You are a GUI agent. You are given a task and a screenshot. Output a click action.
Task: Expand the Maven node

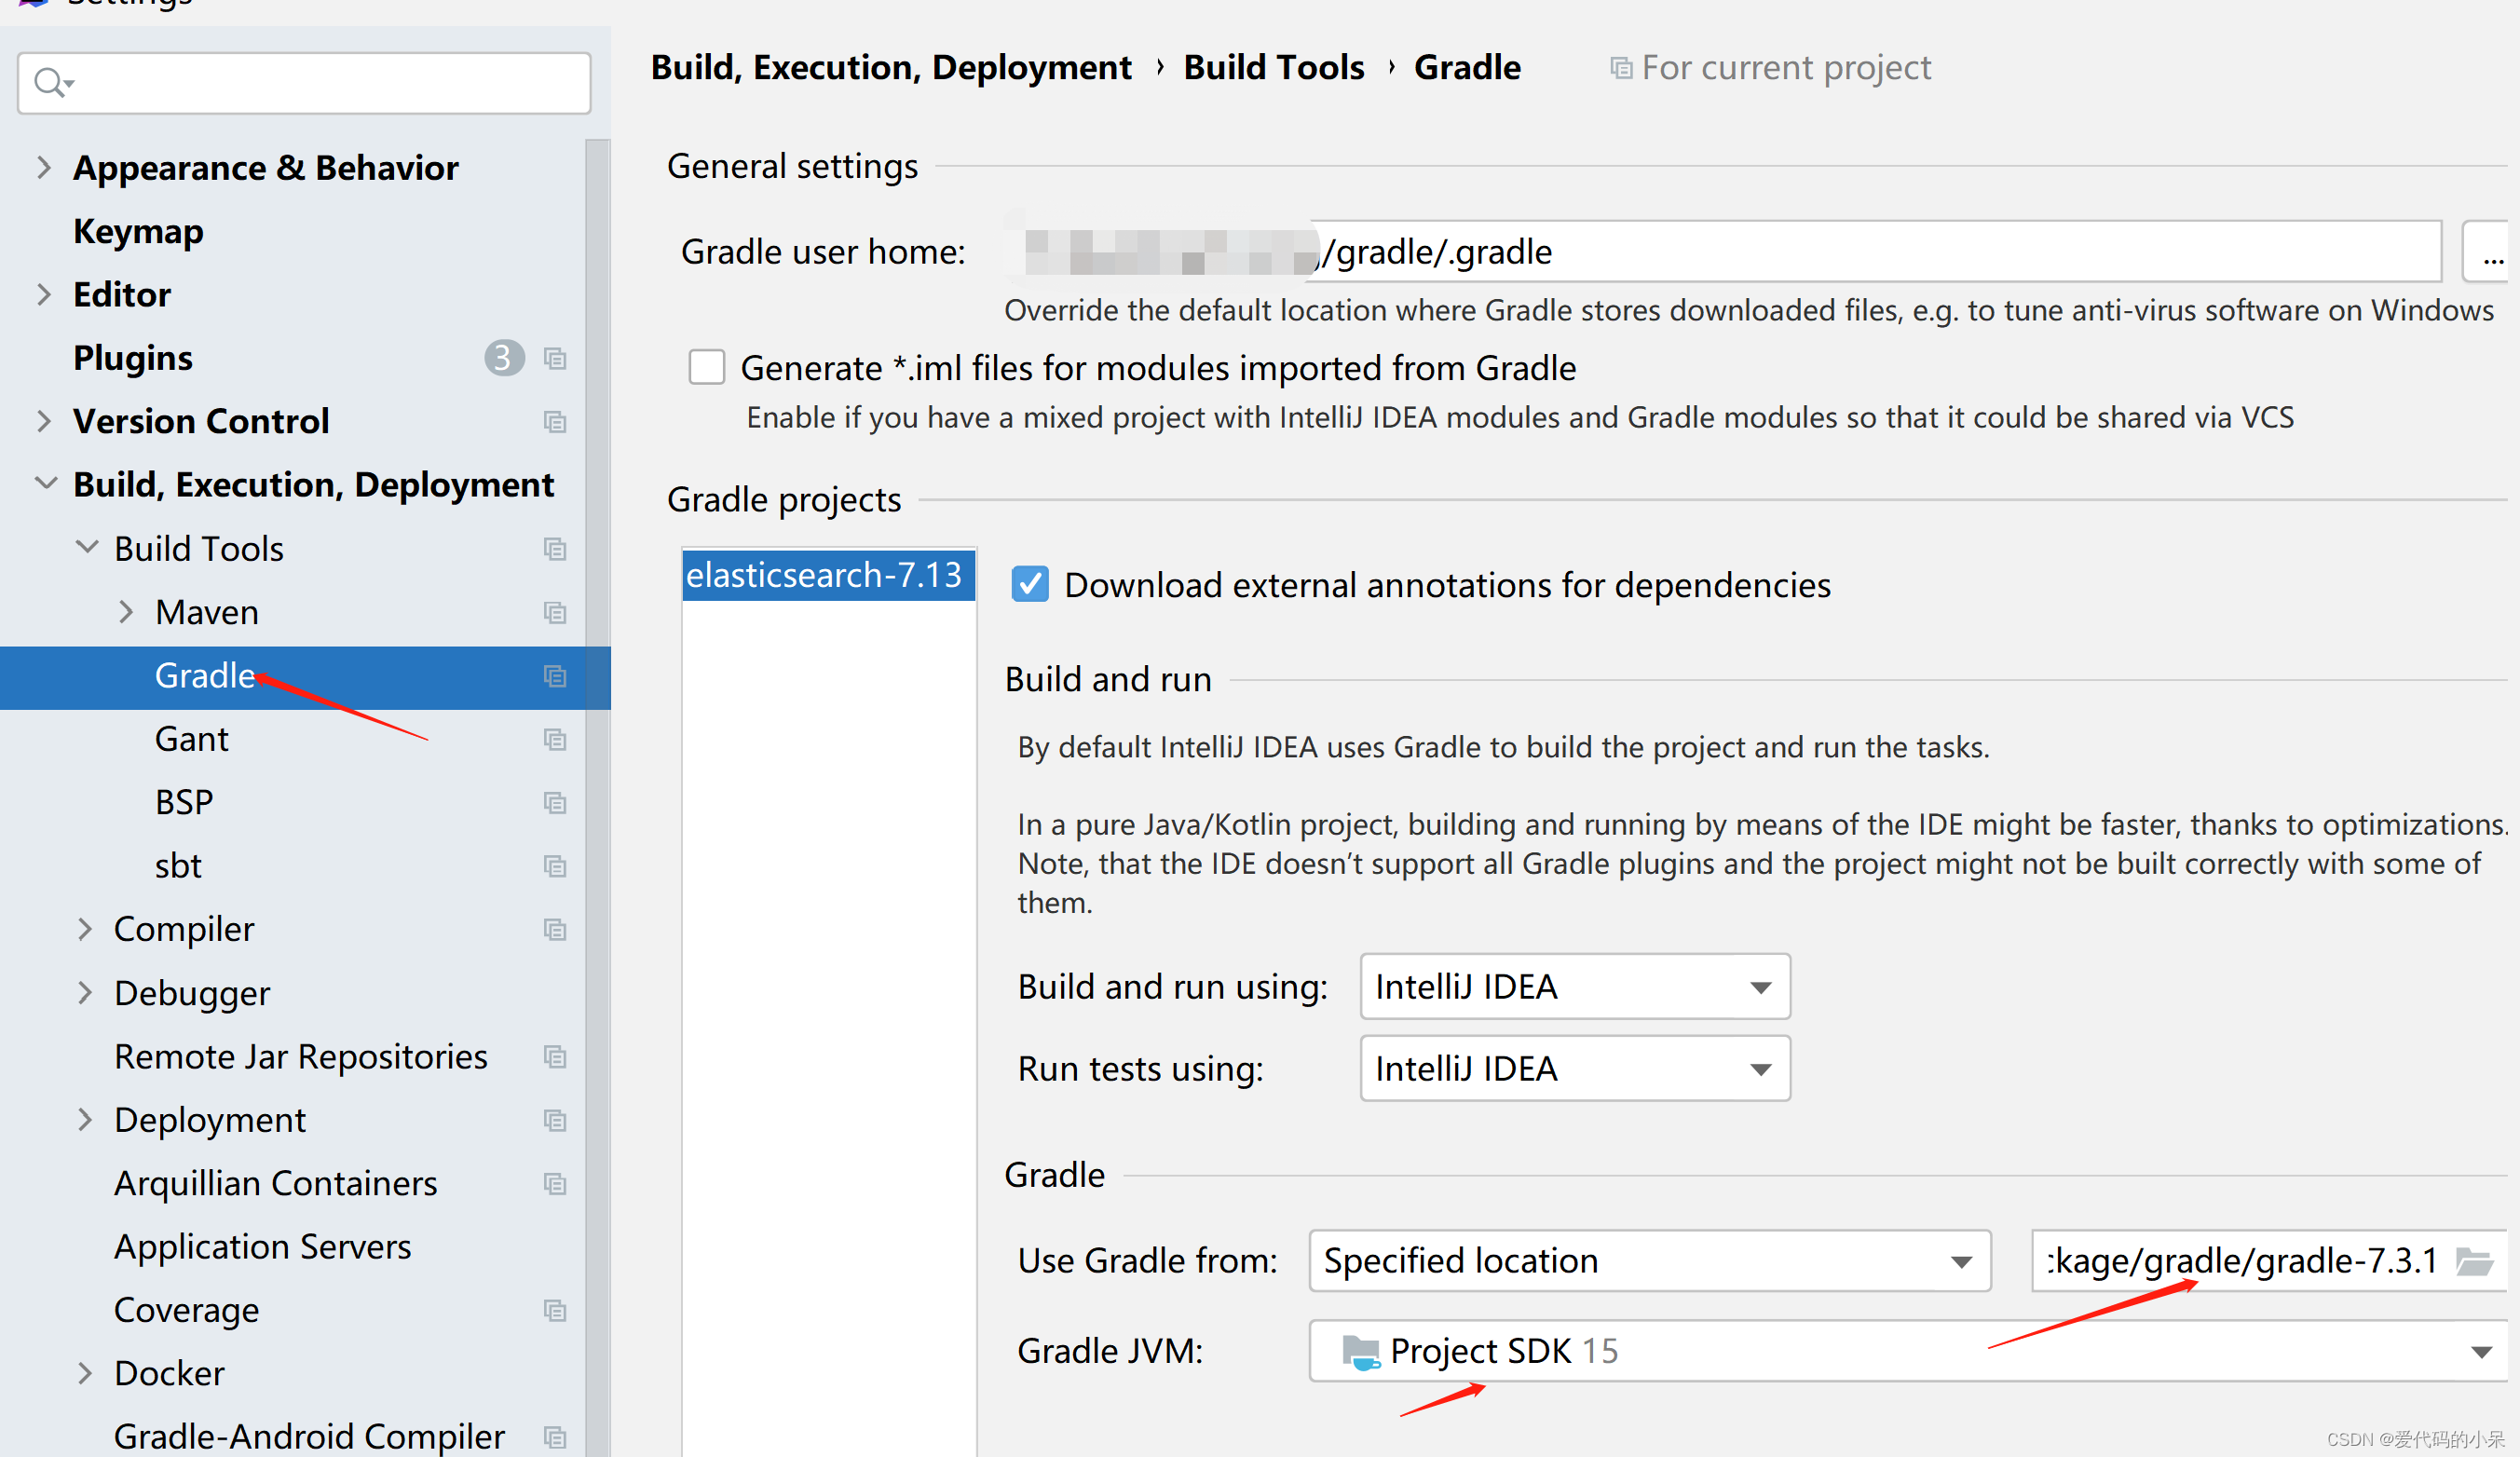[x=126, y=611]
